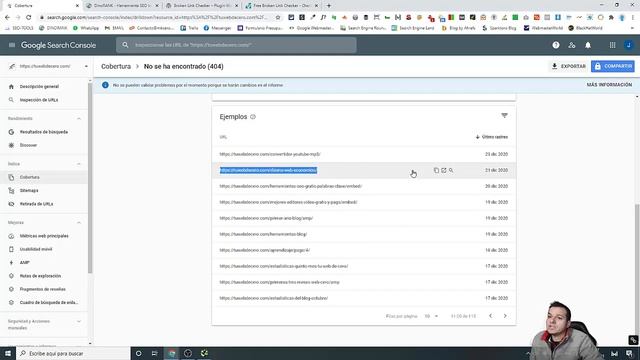Click the help question mark icon
This screenshot has width=640, height=360.
pos(556,45)
